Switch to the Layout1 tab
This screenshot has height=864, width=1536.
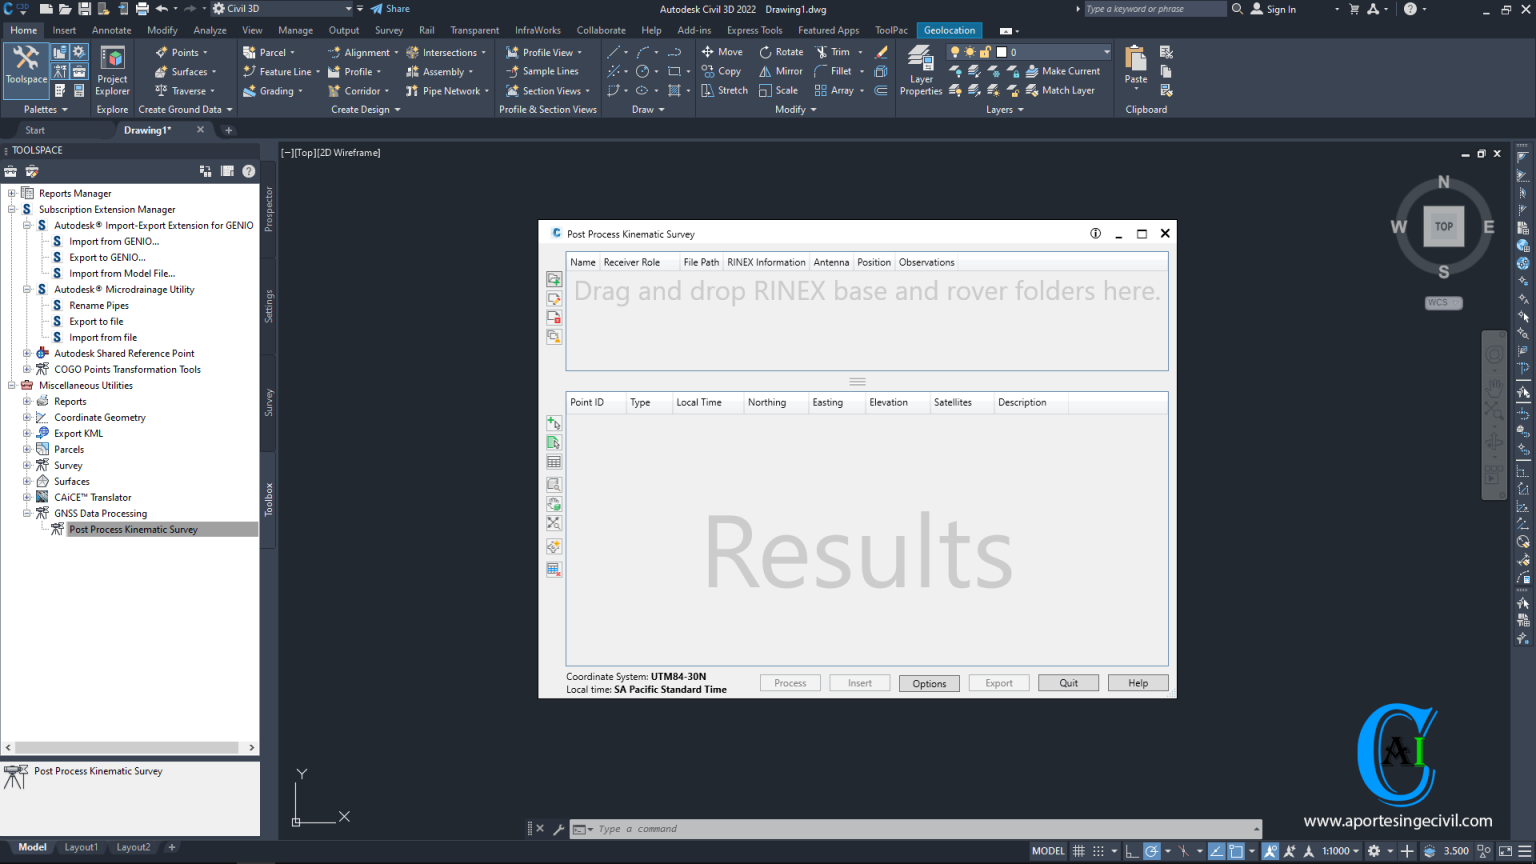coord(81,847)
